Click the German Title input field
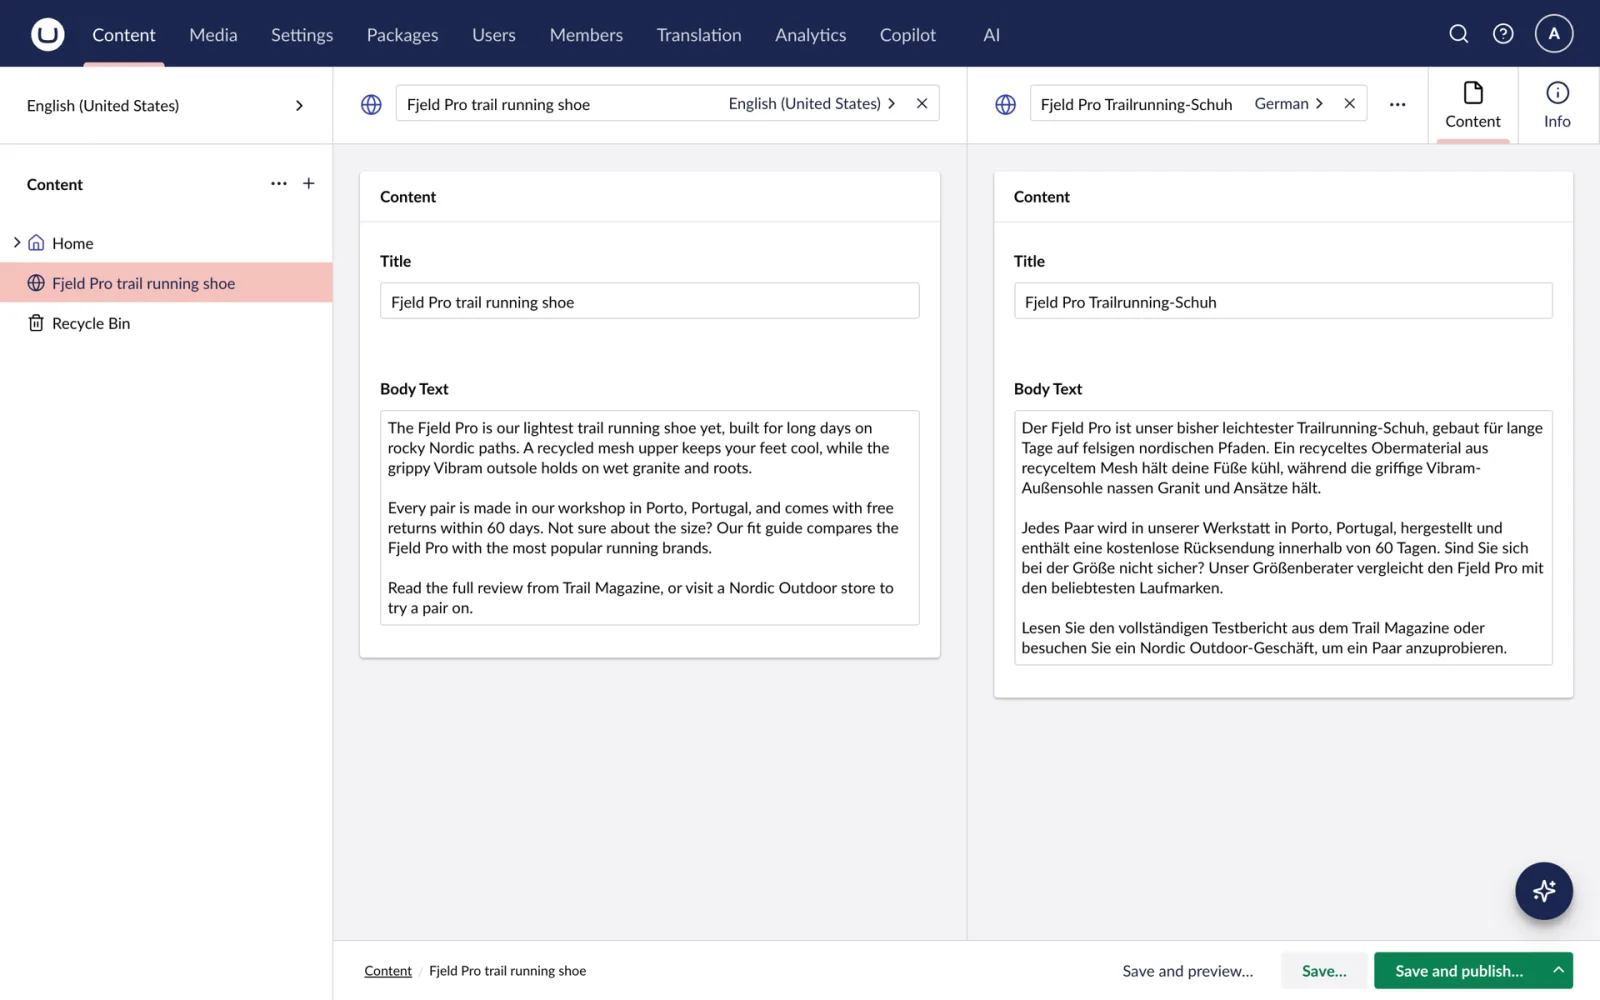Screen dimensions: 1600x1000 [x=1283, y=301]
